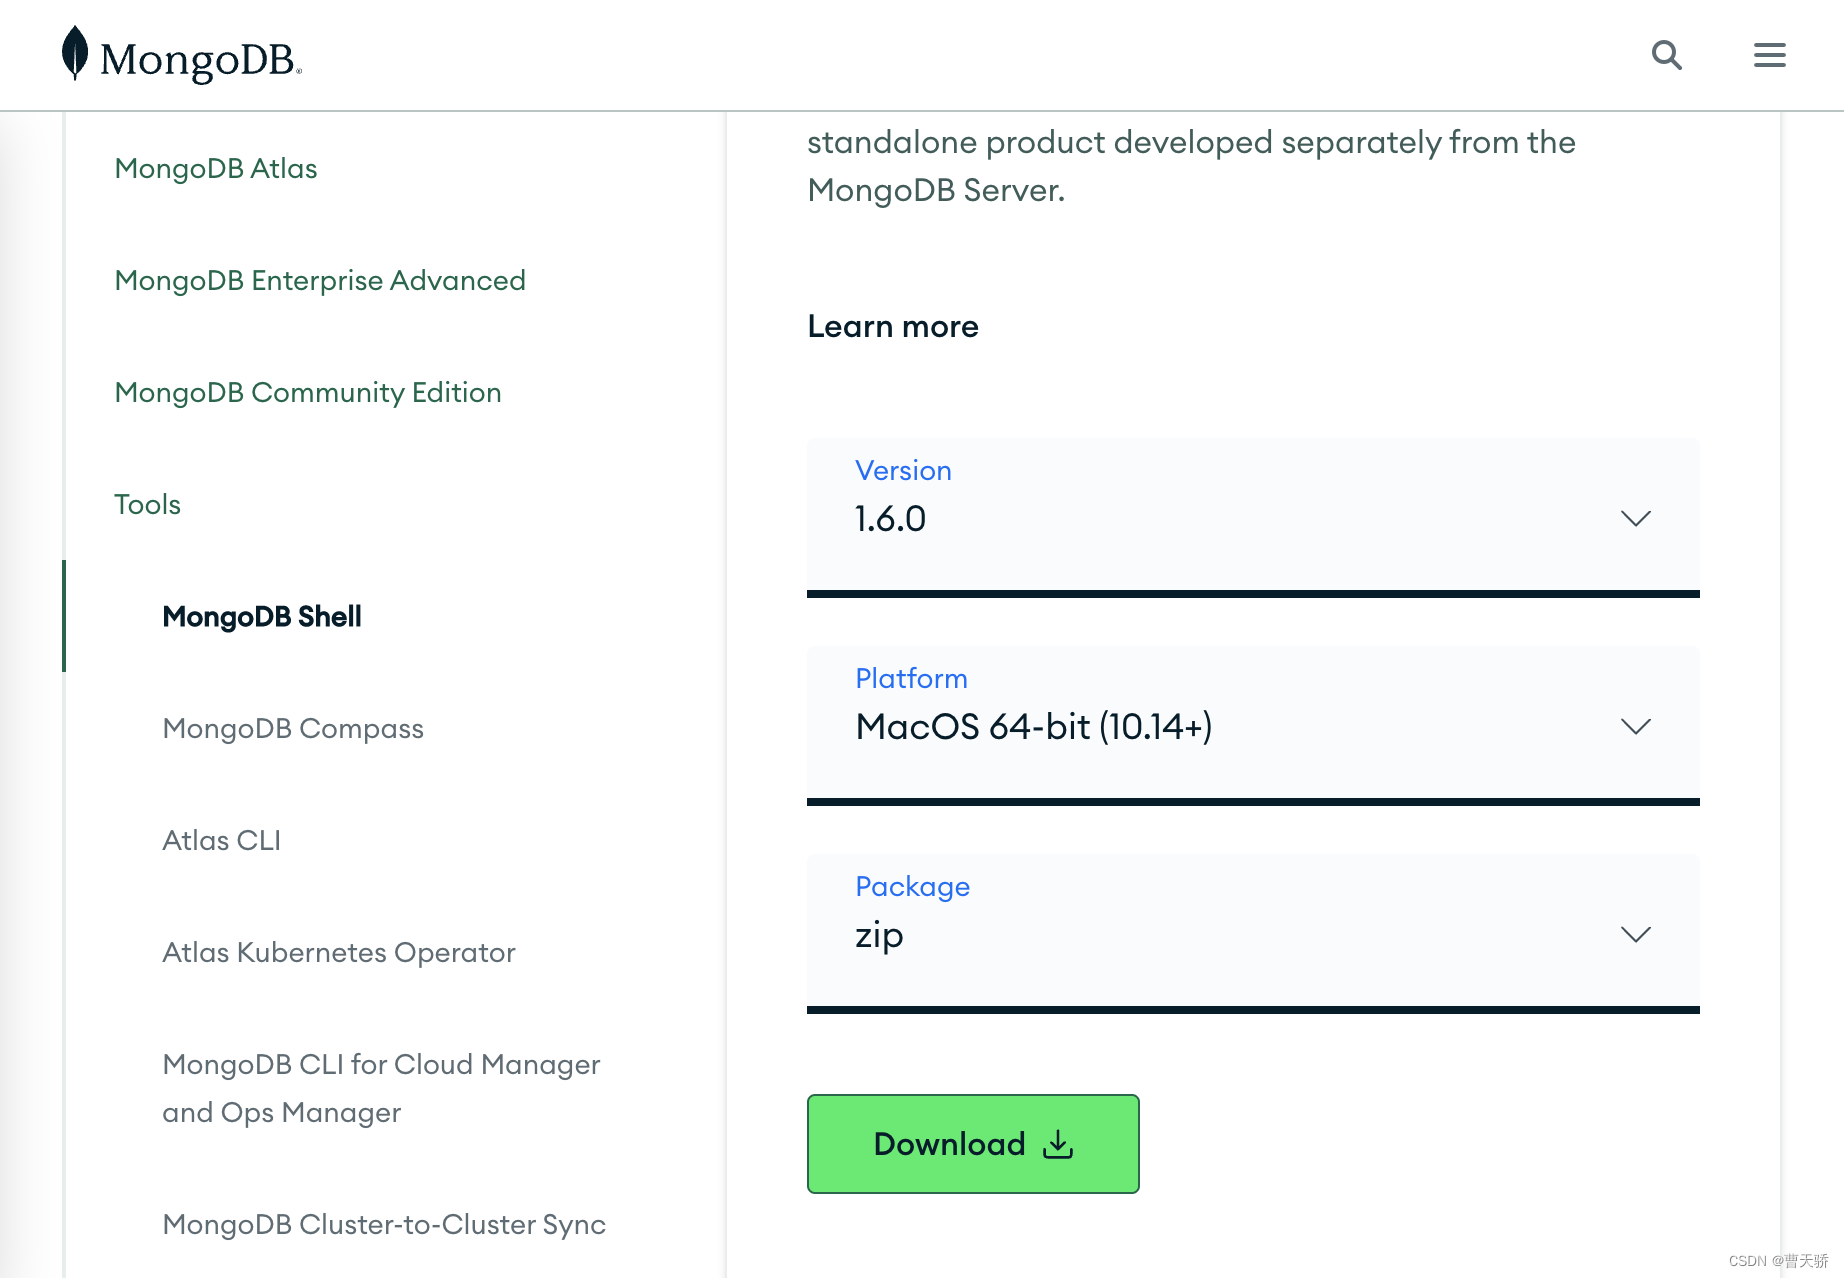Open MongoDB CLI for Cloud Manager item

381,1088
